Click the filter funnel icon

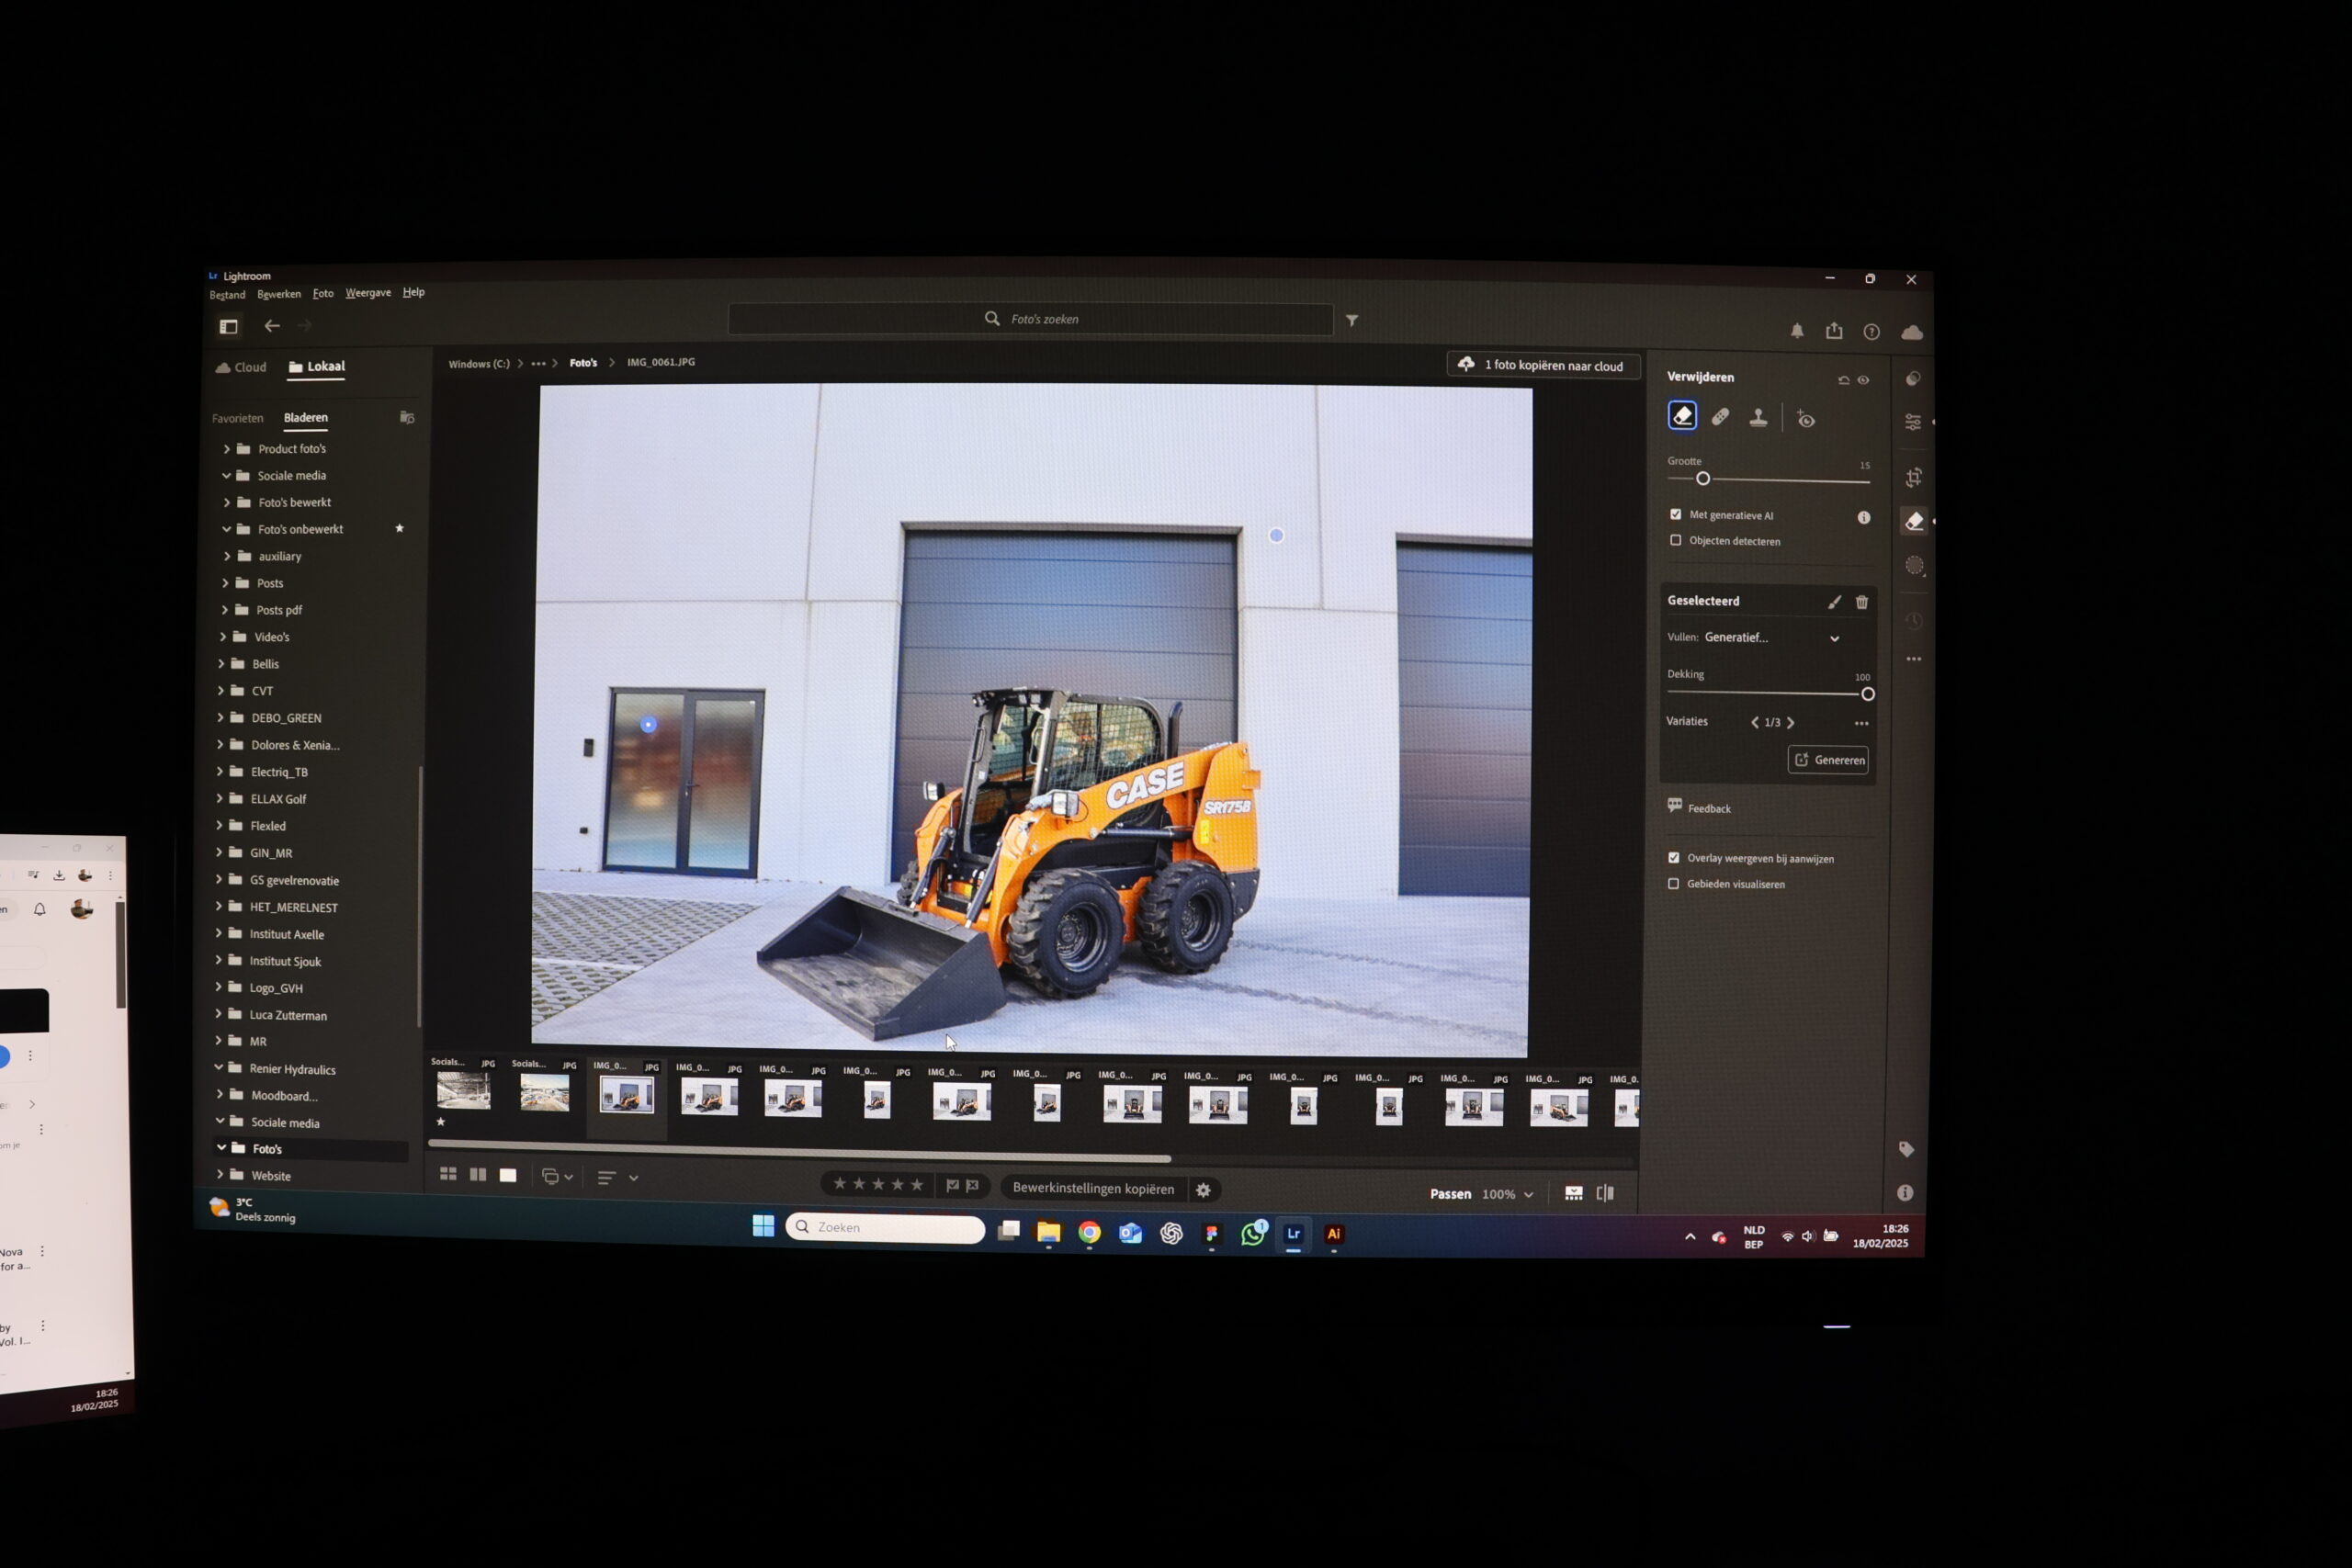(x=1352, y=321)
